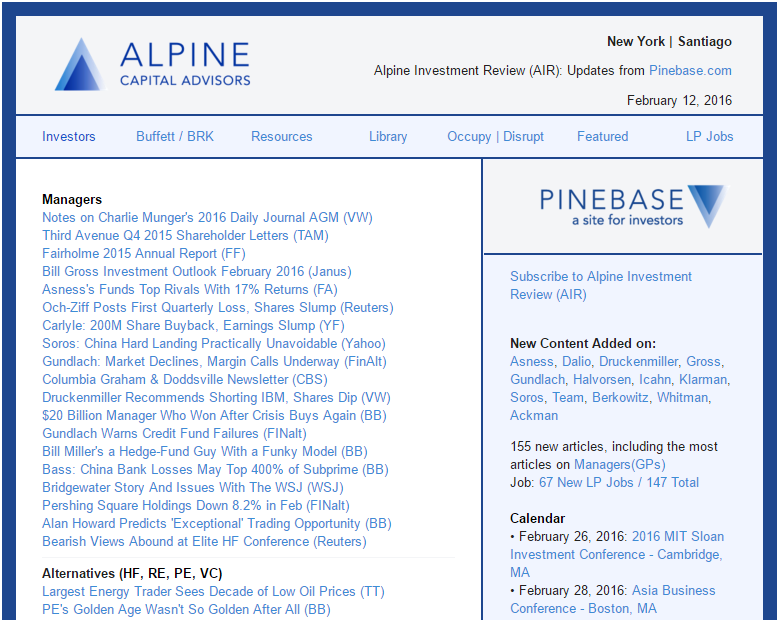Viewport: 782px width, 620px height.
Task: Open Soros China Hard Landing article
Action: tap(214, 343)
